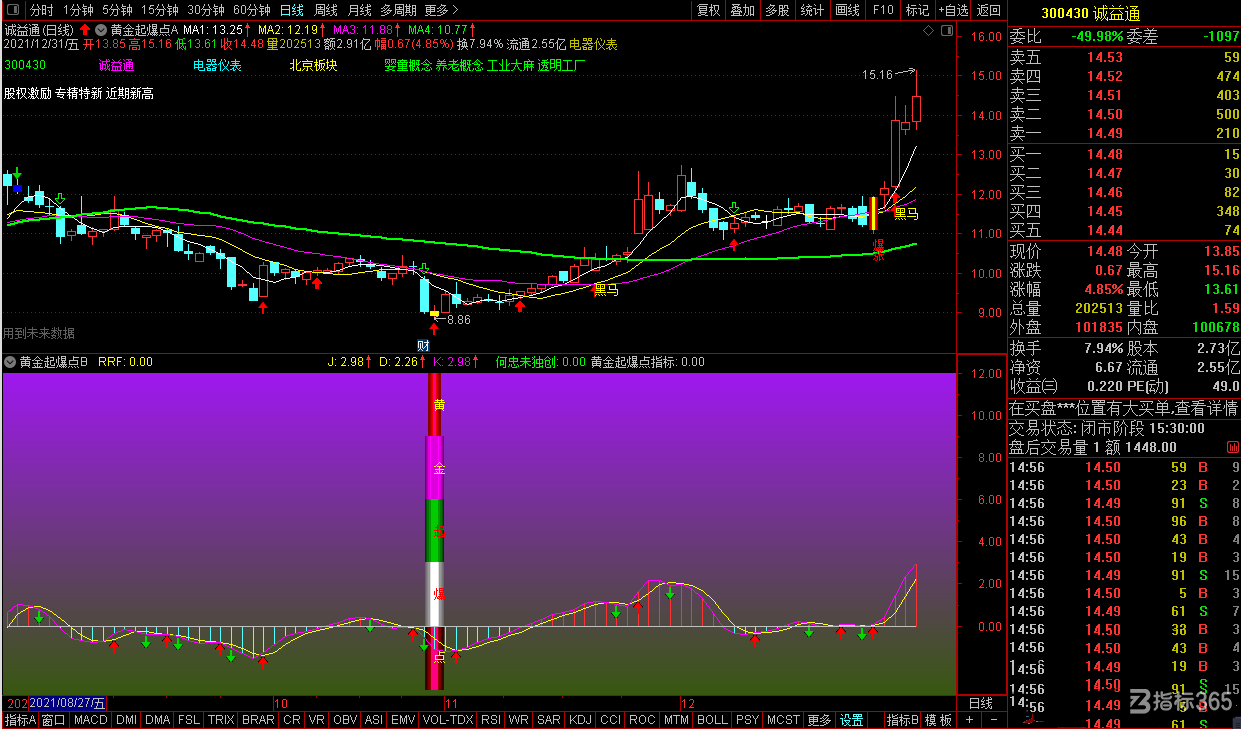1241x729 pixels.
Task: Click the 多股 multi-stock button
Action: [777, 10]
